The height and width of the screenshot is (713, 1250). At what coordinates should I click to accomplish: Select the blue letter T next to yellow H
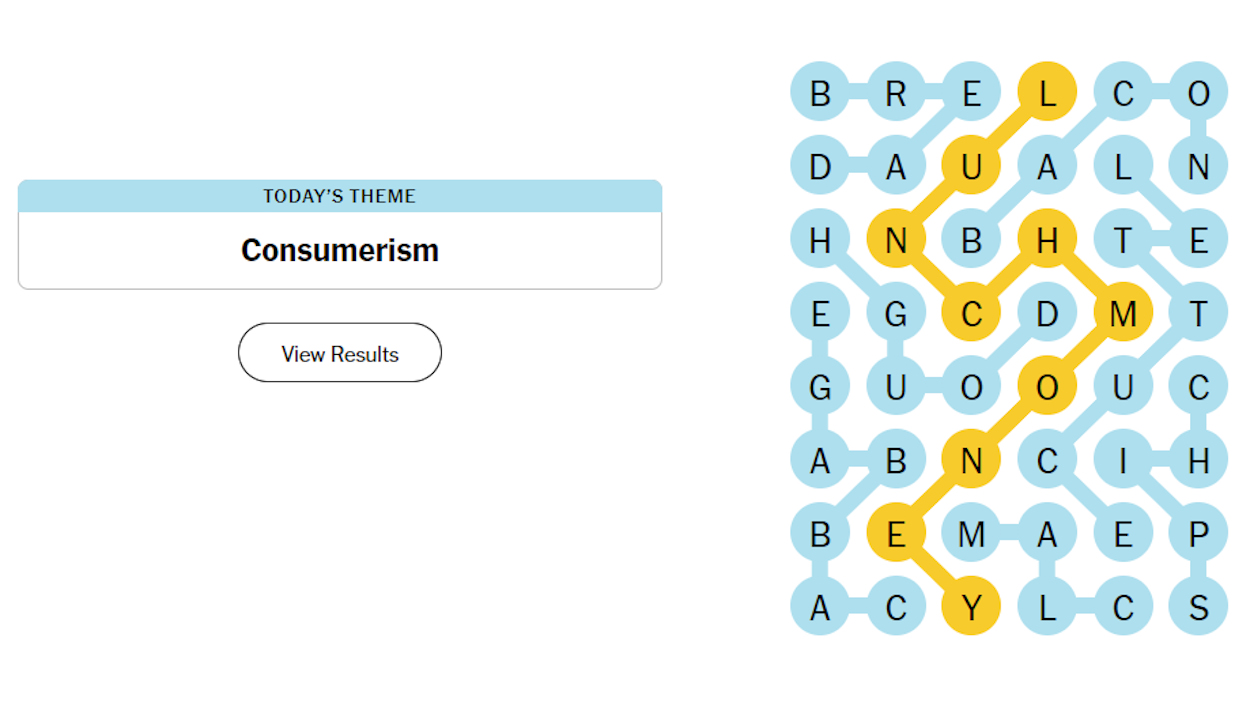[1123, 239]
